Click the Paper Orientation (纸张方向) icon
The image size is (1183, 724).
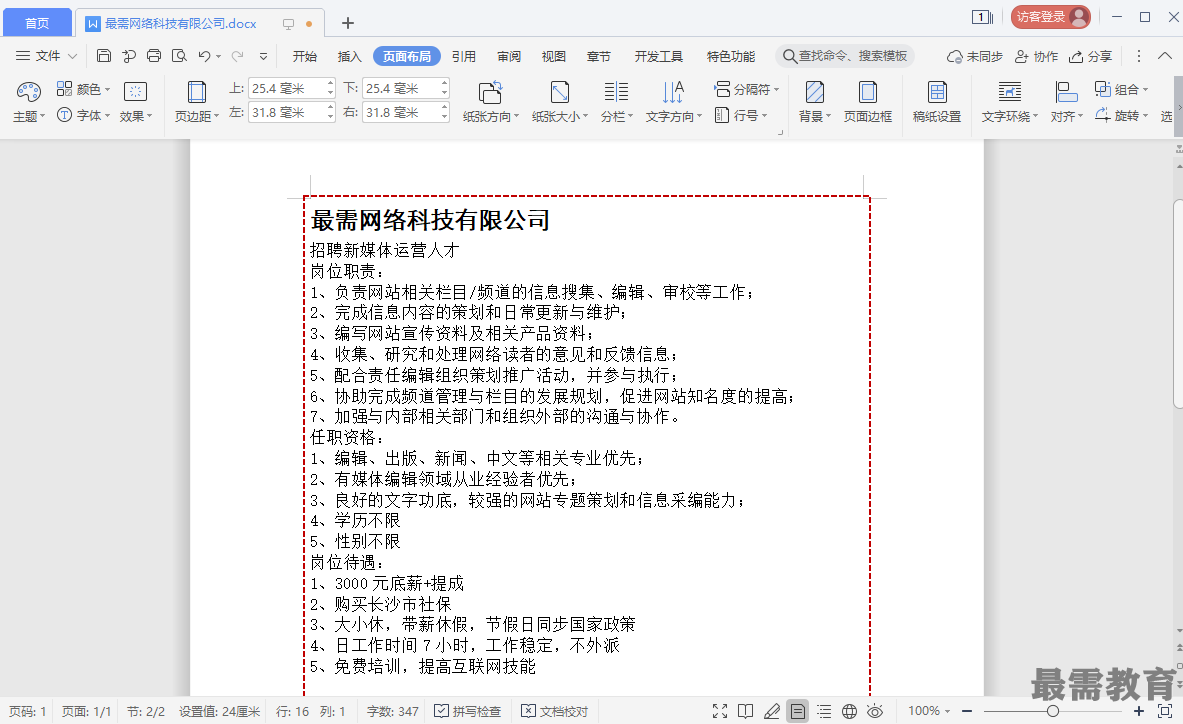click(x=490, y=92)
